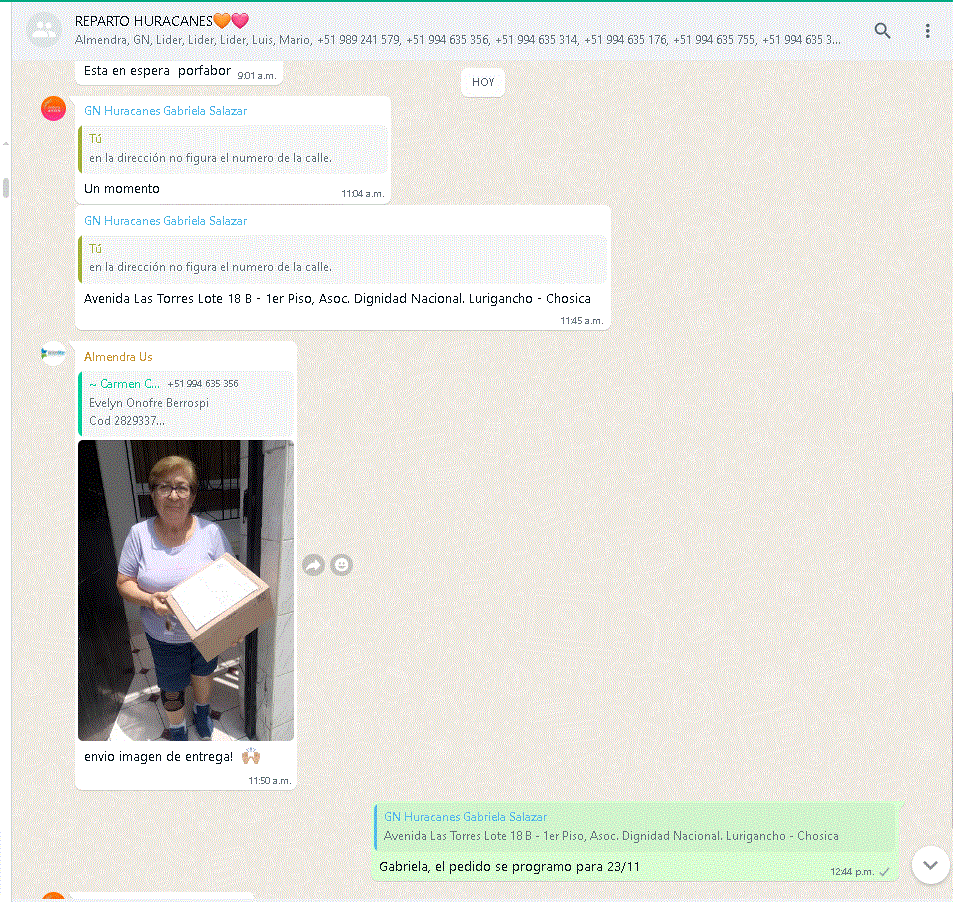Open the three-dot chat menu
This screenshot has width=953, height=902.
pos(927,30)
